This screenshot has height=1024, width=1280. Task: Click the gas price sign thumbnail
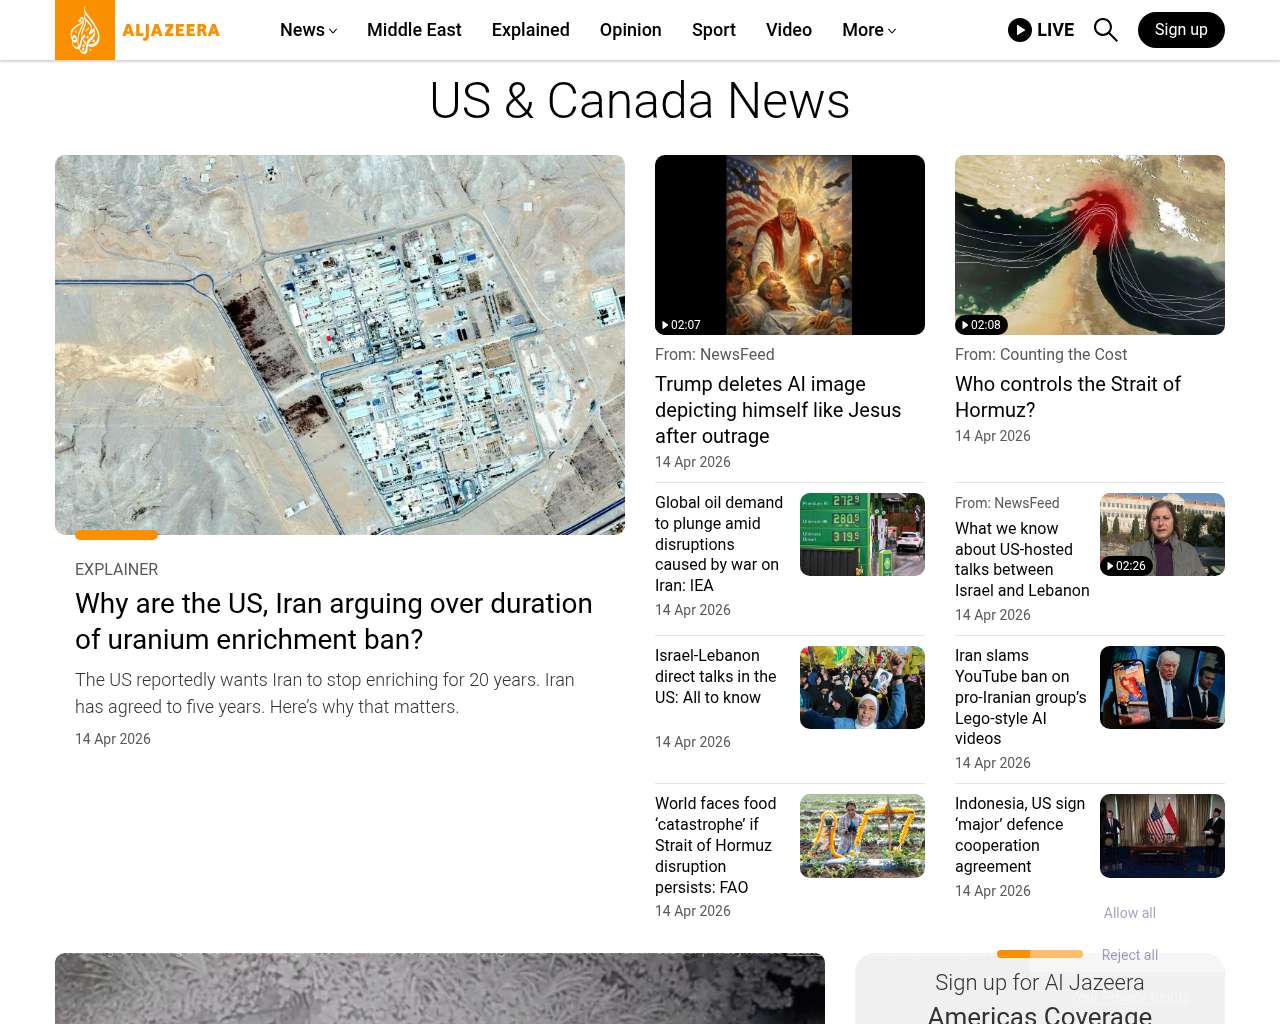point(862,534)
